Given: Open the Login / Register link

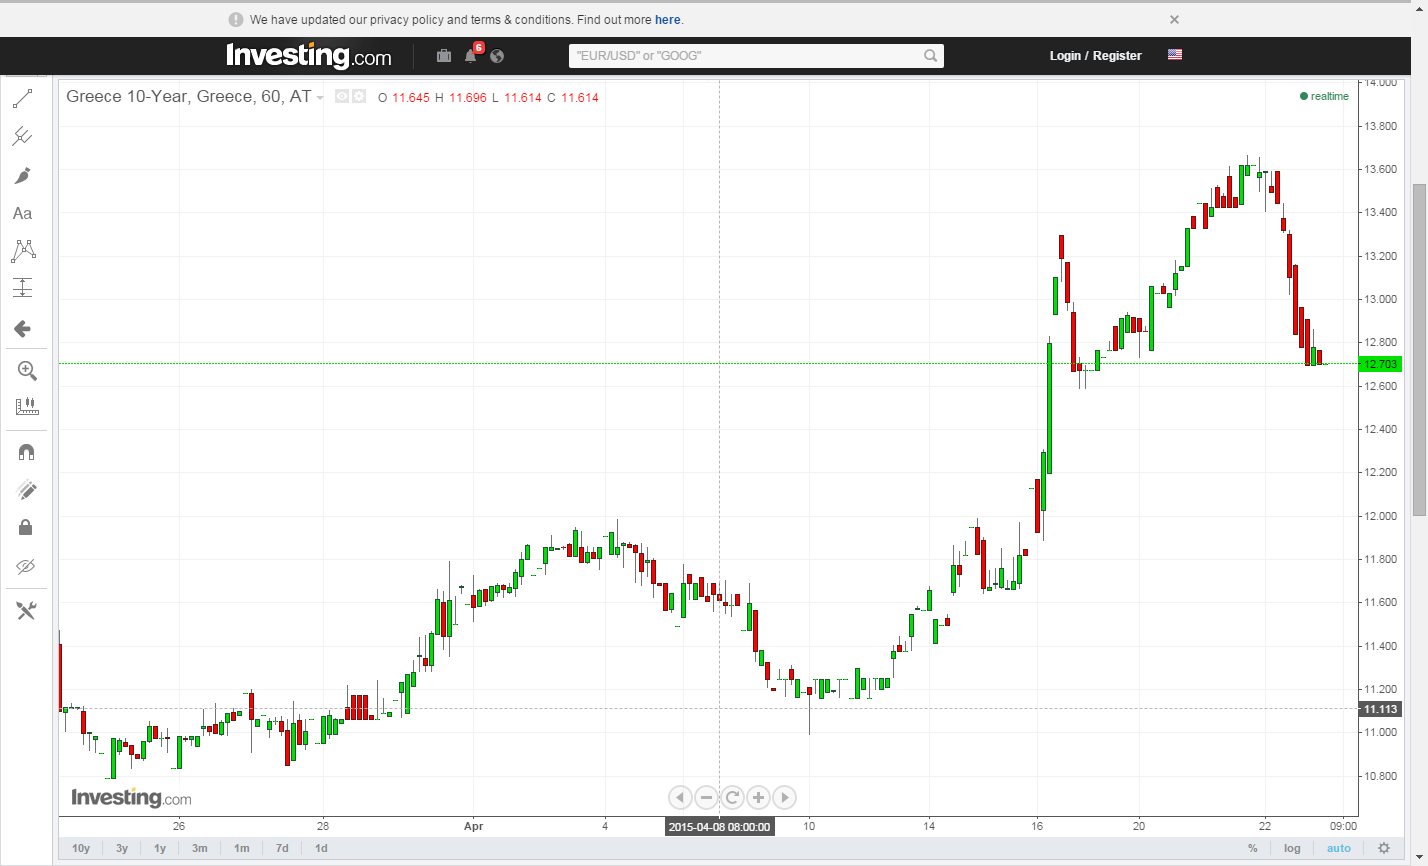Looking at the screenshot, I should coord(1095,56).
